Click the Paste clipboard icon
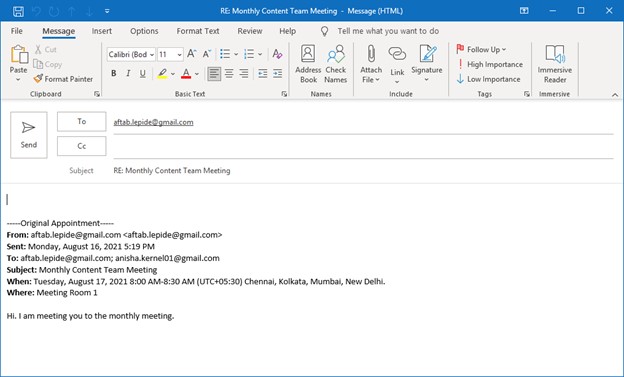Screen dimensions: 624x377 [19, 55]
